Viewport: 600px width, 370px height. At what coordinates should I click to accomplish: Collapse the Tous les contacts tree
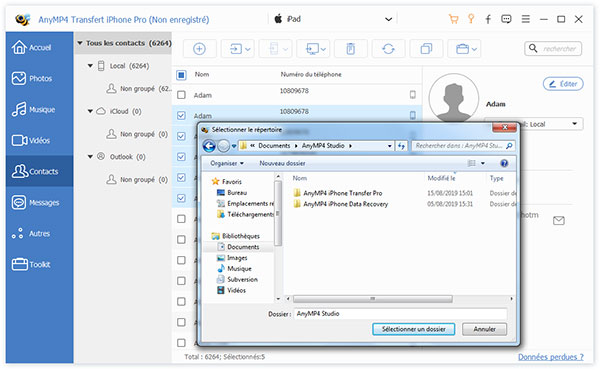[x=80, y=43]
